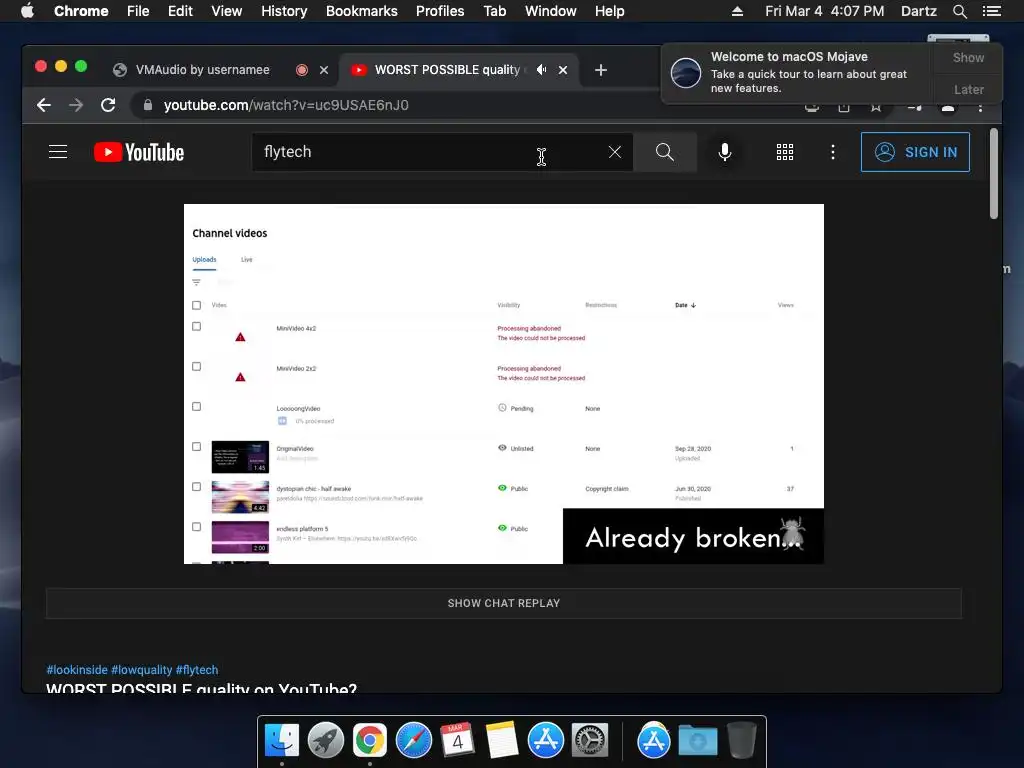Click Later on Mojave notification
Image resolution: width=1024 pixels, height=768 pixels.
point(968,89)
